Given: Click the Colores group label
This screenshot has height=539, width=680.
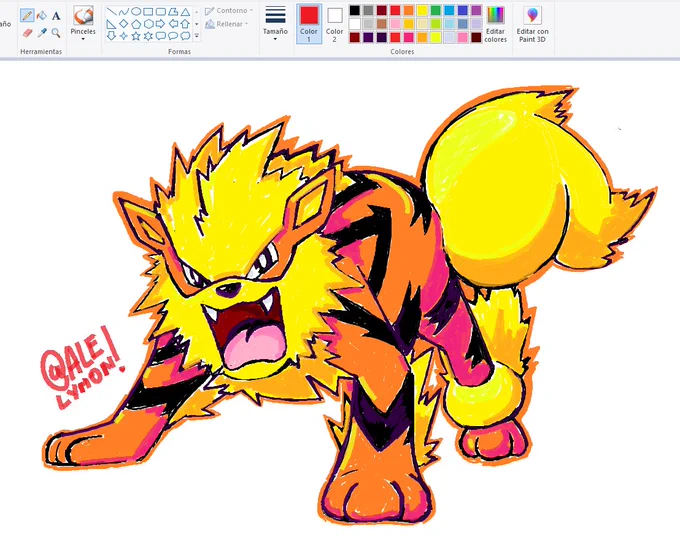Looking at the screenshot, I should pyautogui.click(x=402, y=52).
